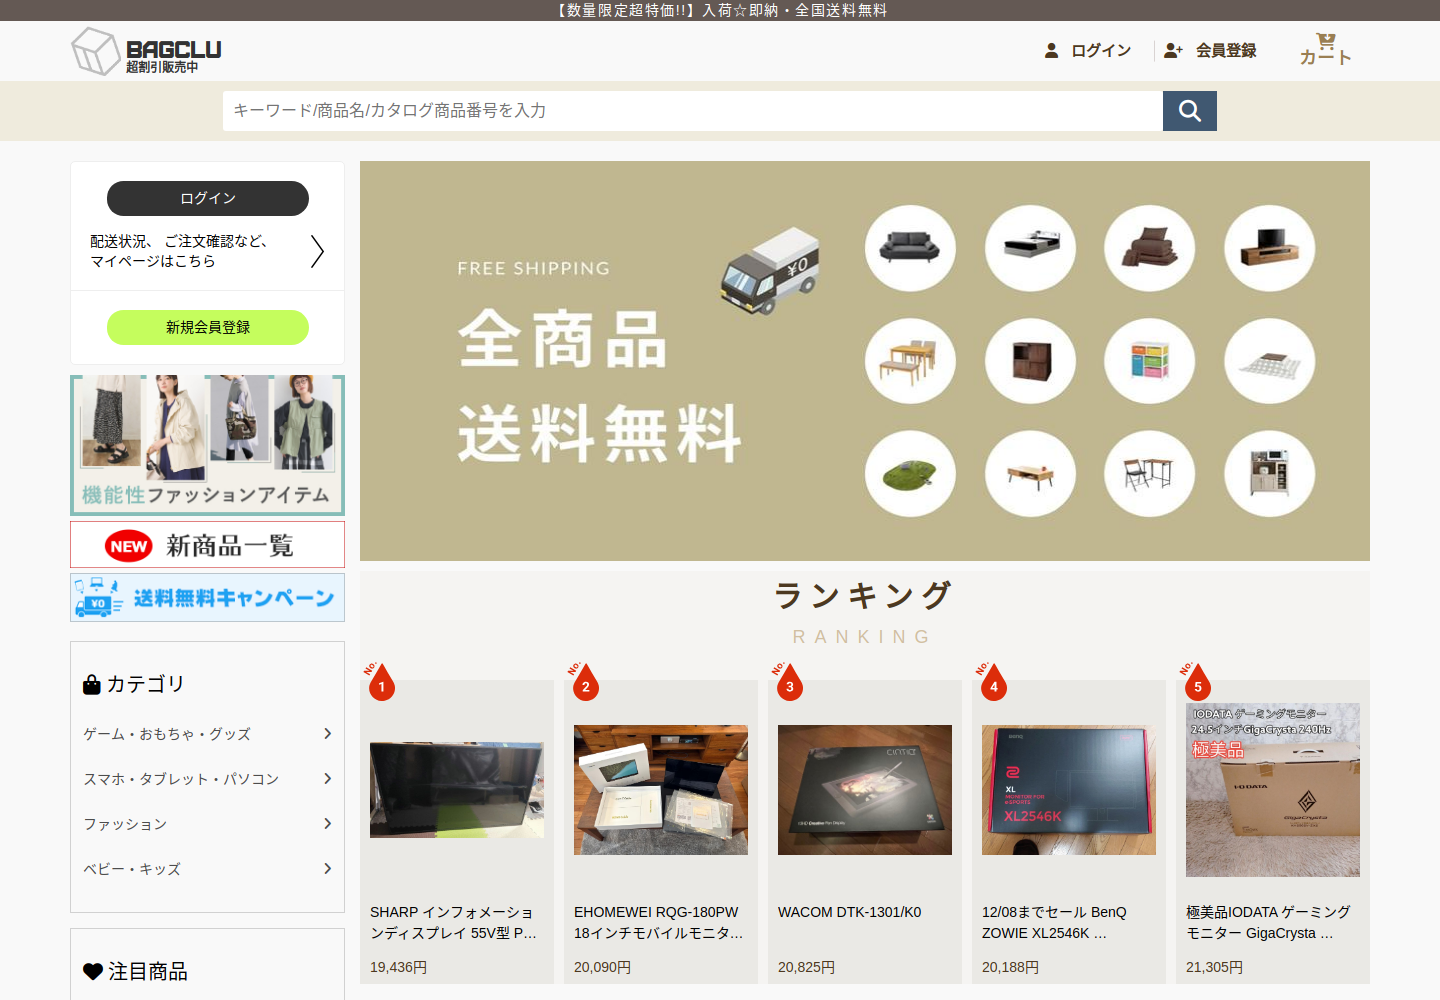Click the green 新規会員登録 button
This screenshot has width=1440, height=1000.
coord(208,327)
